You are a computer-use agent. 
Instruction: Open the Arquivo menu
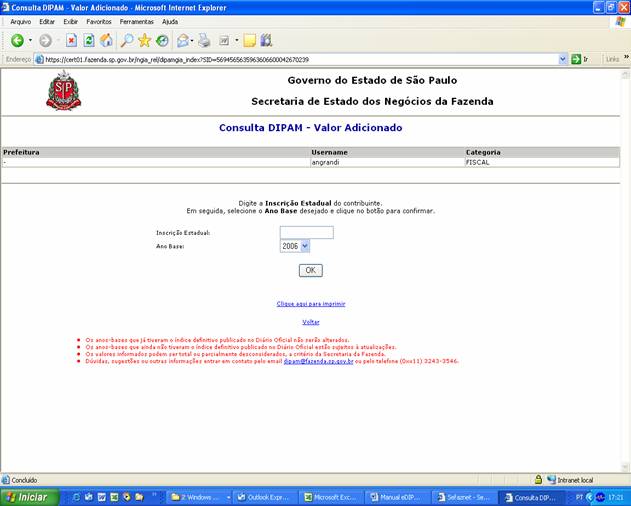pyautogui.click(x=20, y=21)
